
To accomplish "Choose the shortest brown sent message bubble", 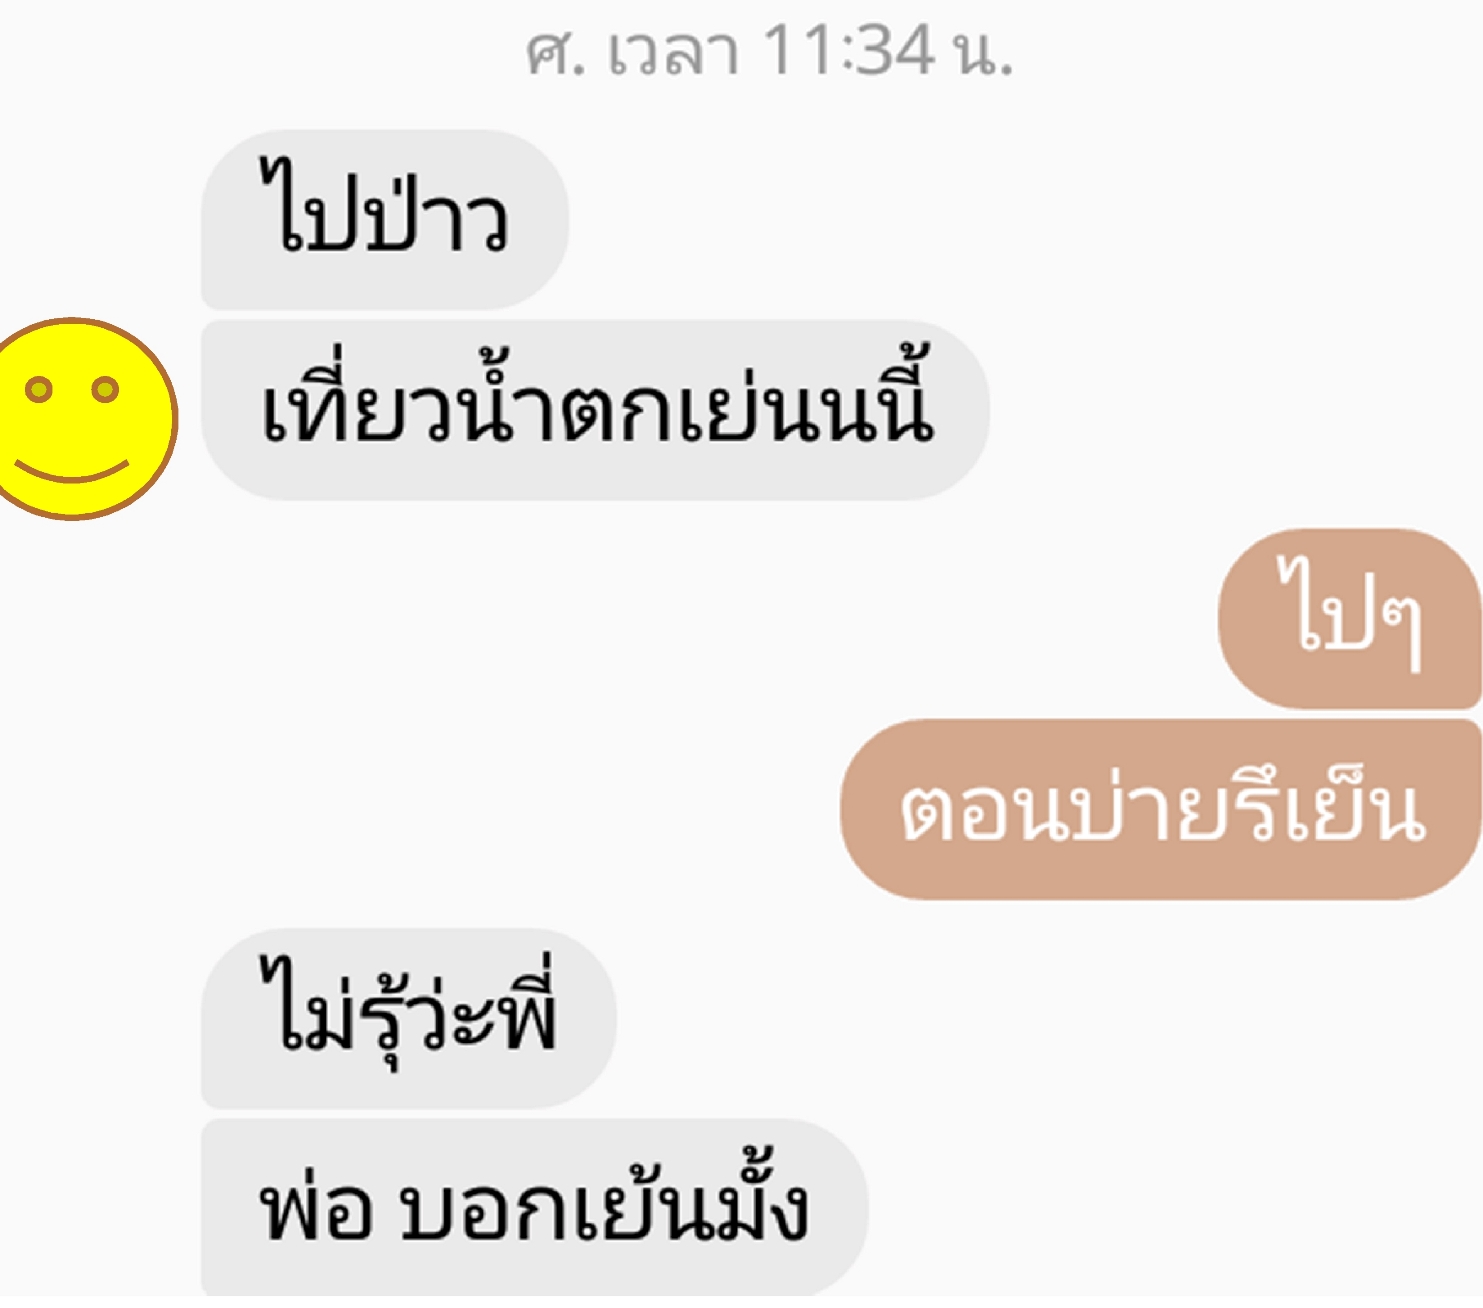I will click(x=1350, y=619).
